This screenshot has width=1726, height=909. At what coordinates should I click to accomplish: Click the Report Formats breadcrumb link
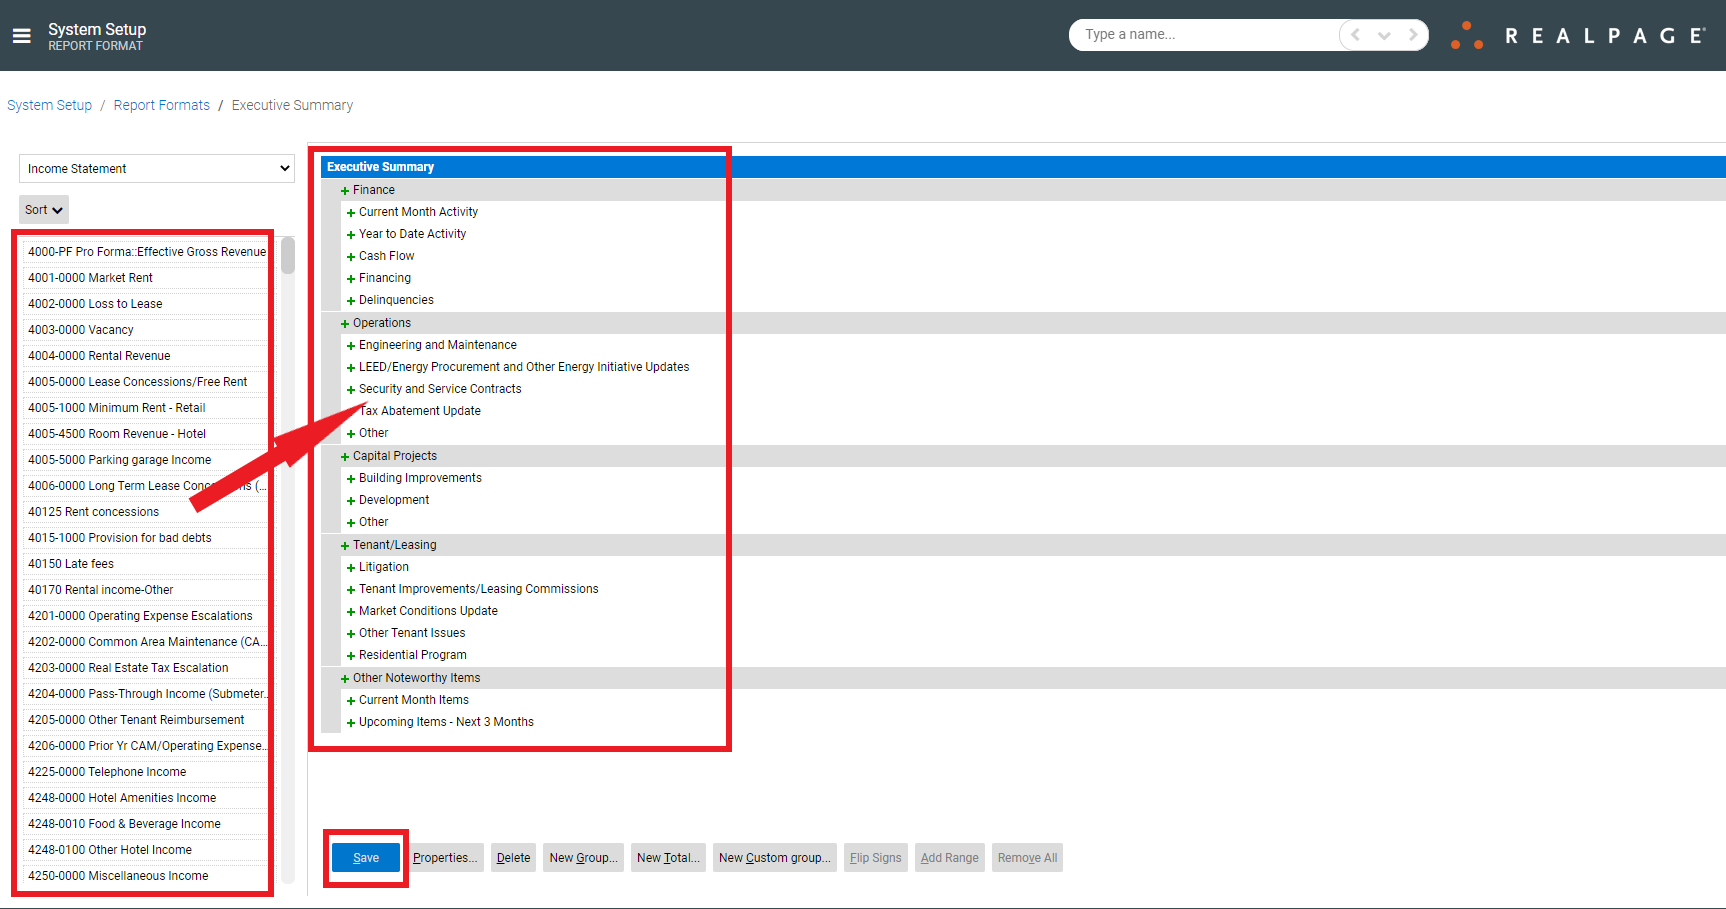coord(162,105)
